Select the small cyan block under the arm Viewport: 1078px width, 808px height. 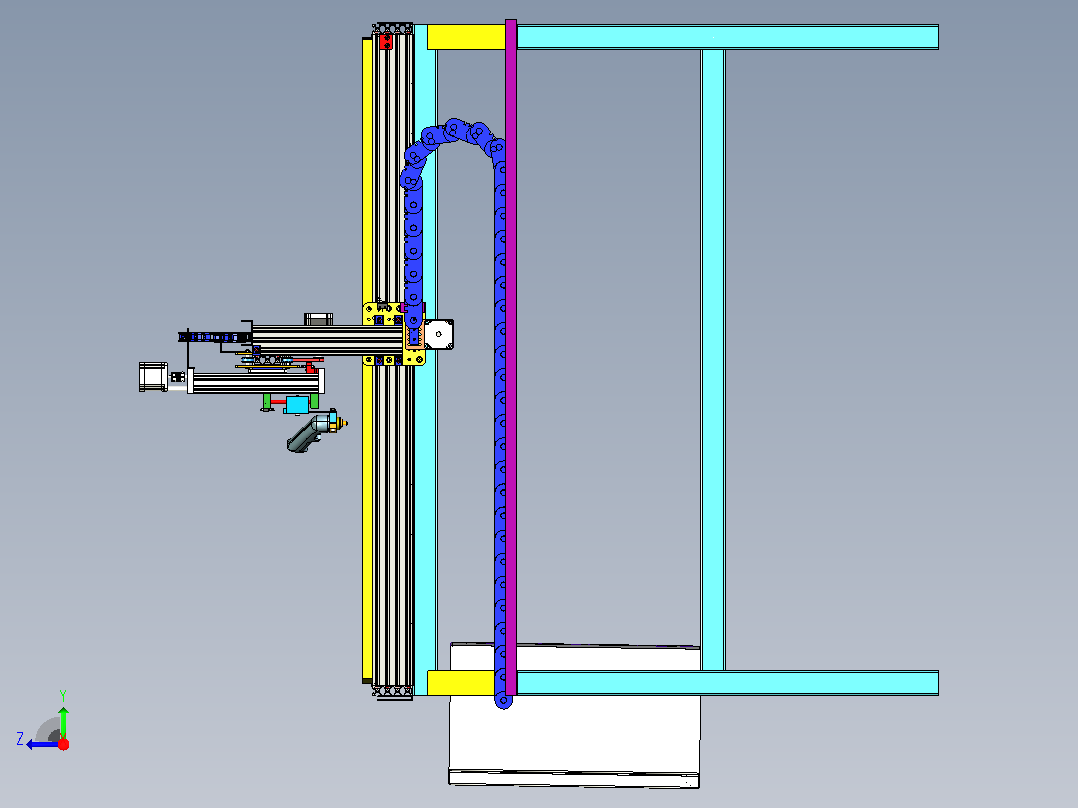coord(297,404)
